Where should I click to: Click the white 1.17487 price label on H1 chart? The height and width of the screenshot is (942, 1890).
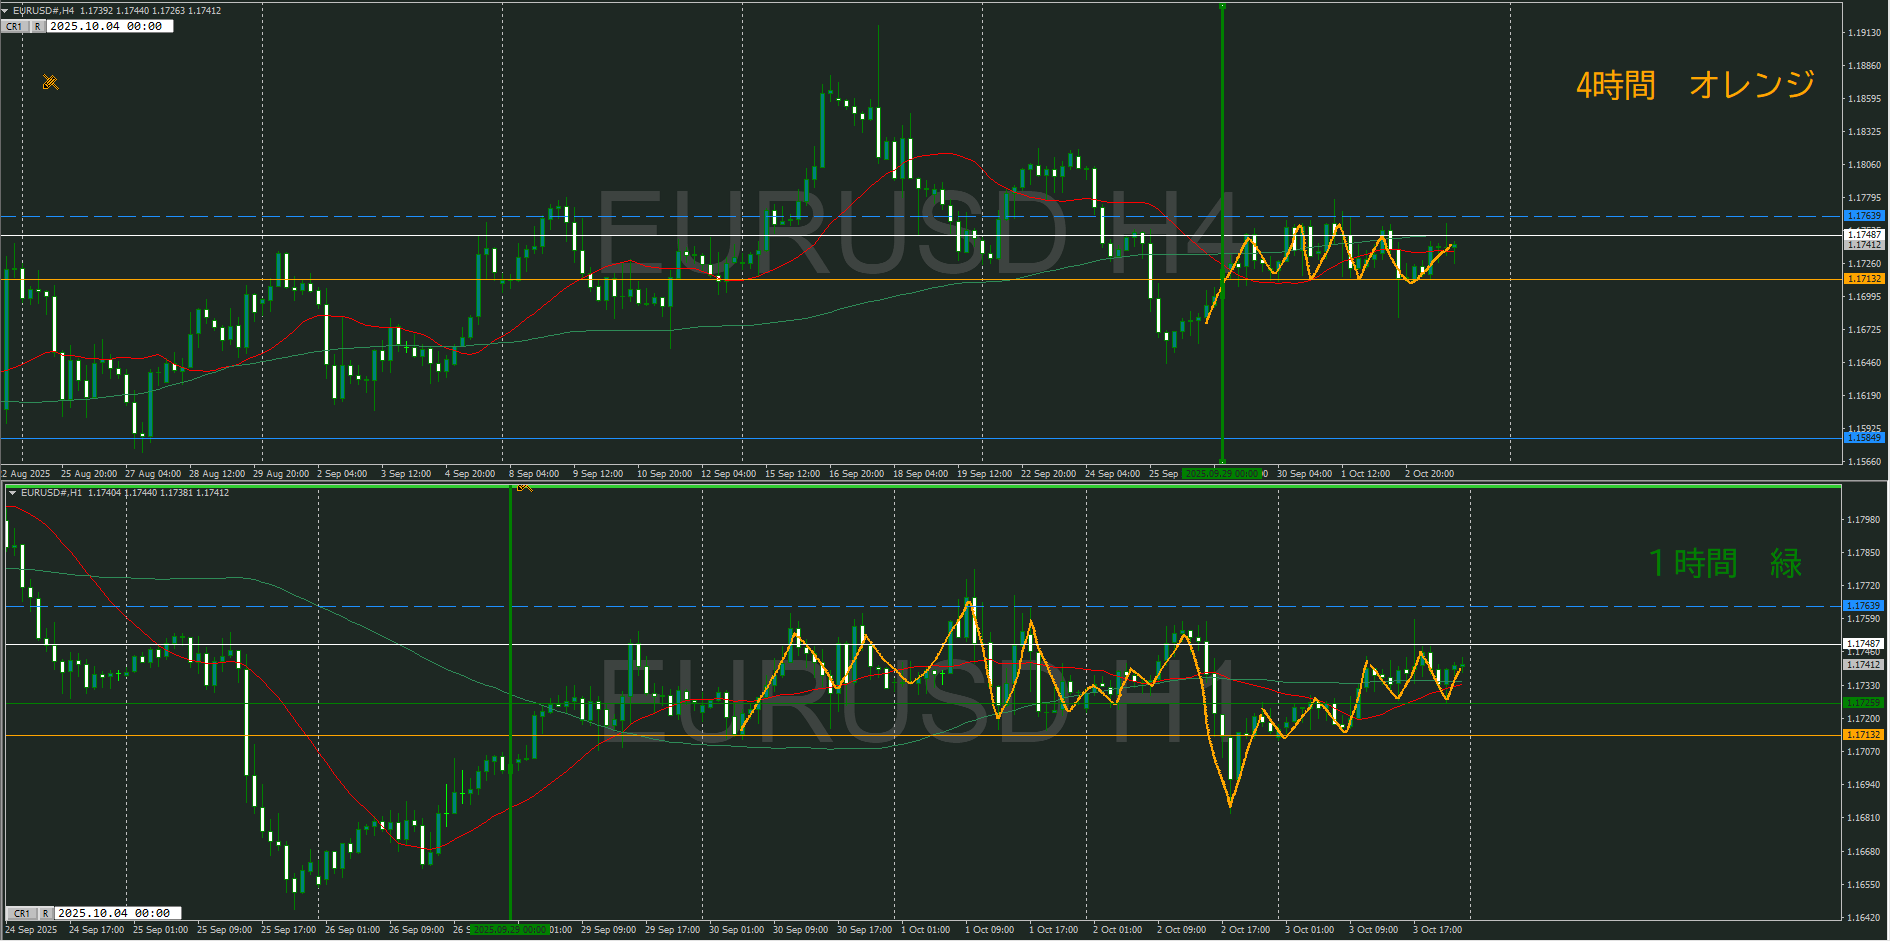tap(1863, 644)
